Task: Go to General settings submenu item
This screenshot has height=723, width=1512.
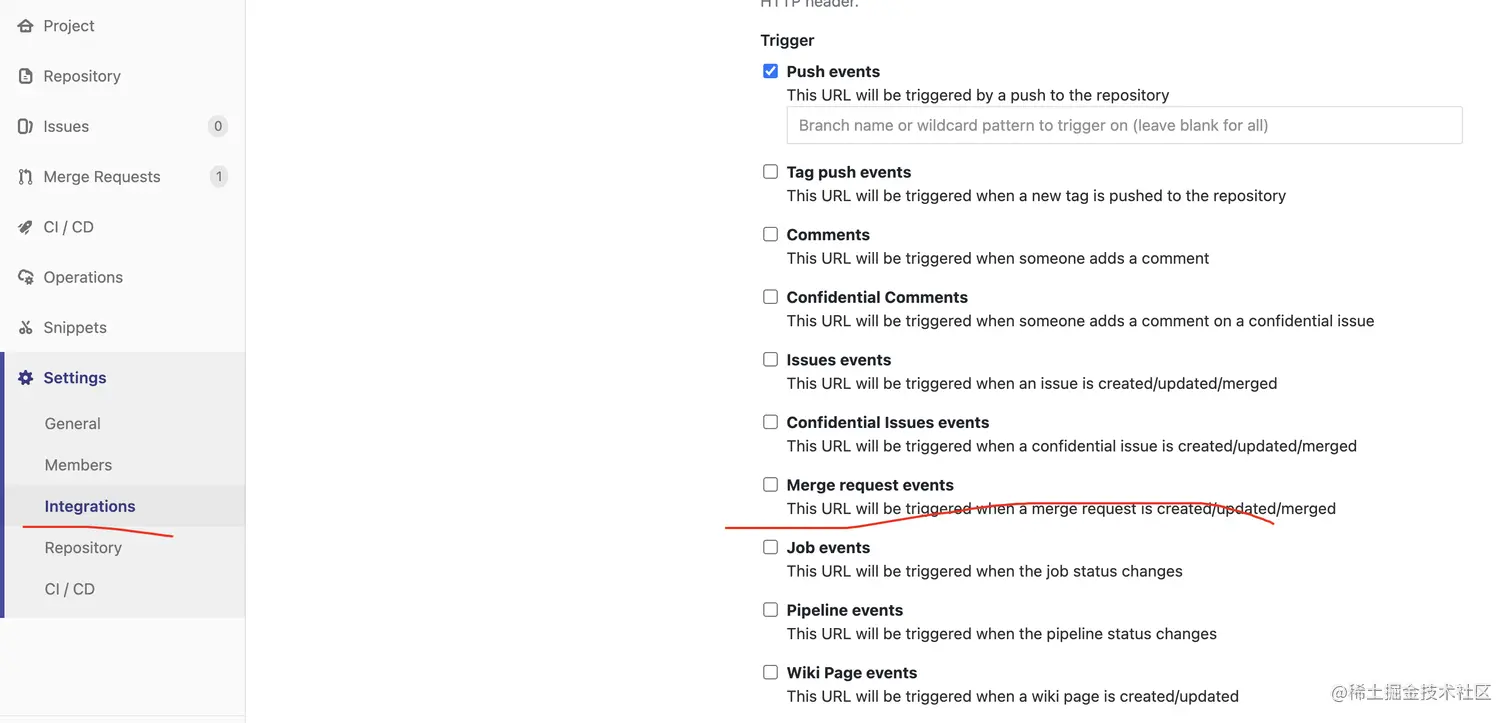Action: point(72,424)
